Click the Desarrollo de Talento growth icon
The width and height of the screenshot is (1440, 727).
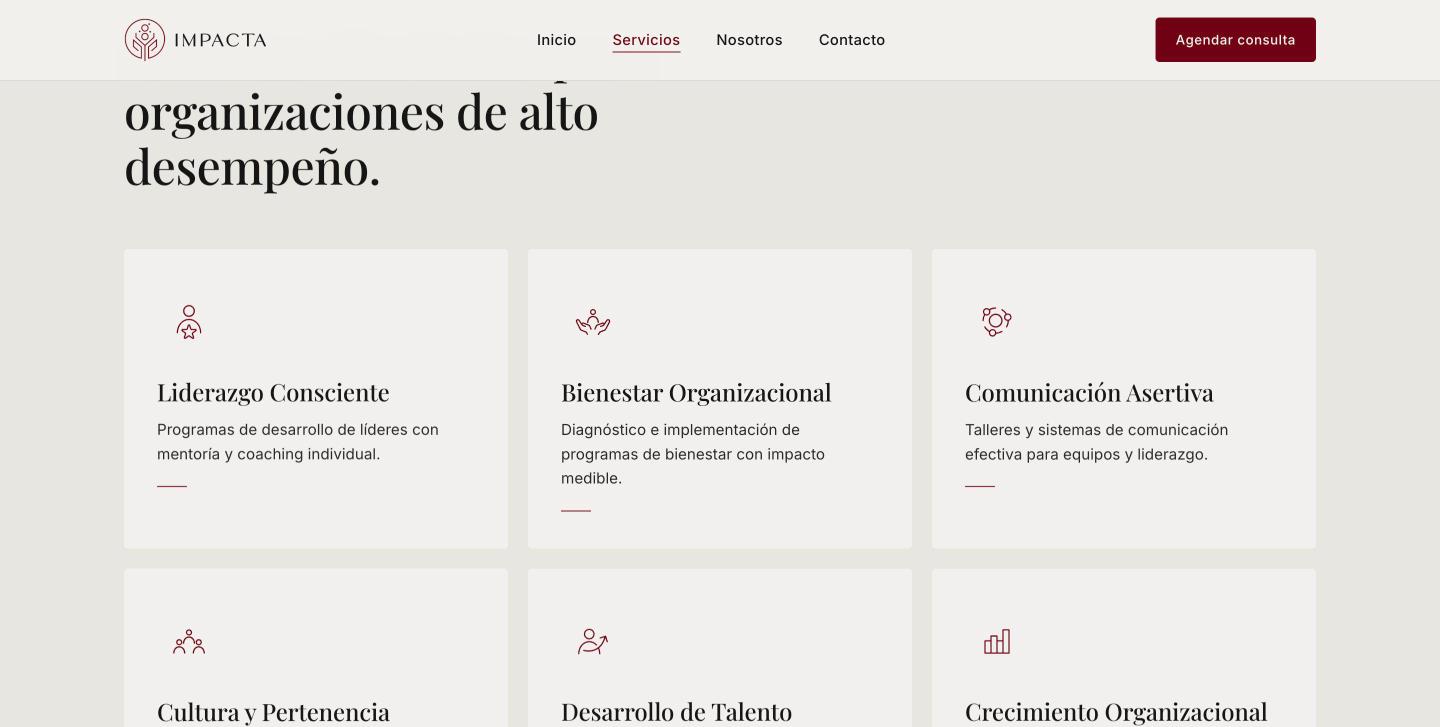point(593,642)
